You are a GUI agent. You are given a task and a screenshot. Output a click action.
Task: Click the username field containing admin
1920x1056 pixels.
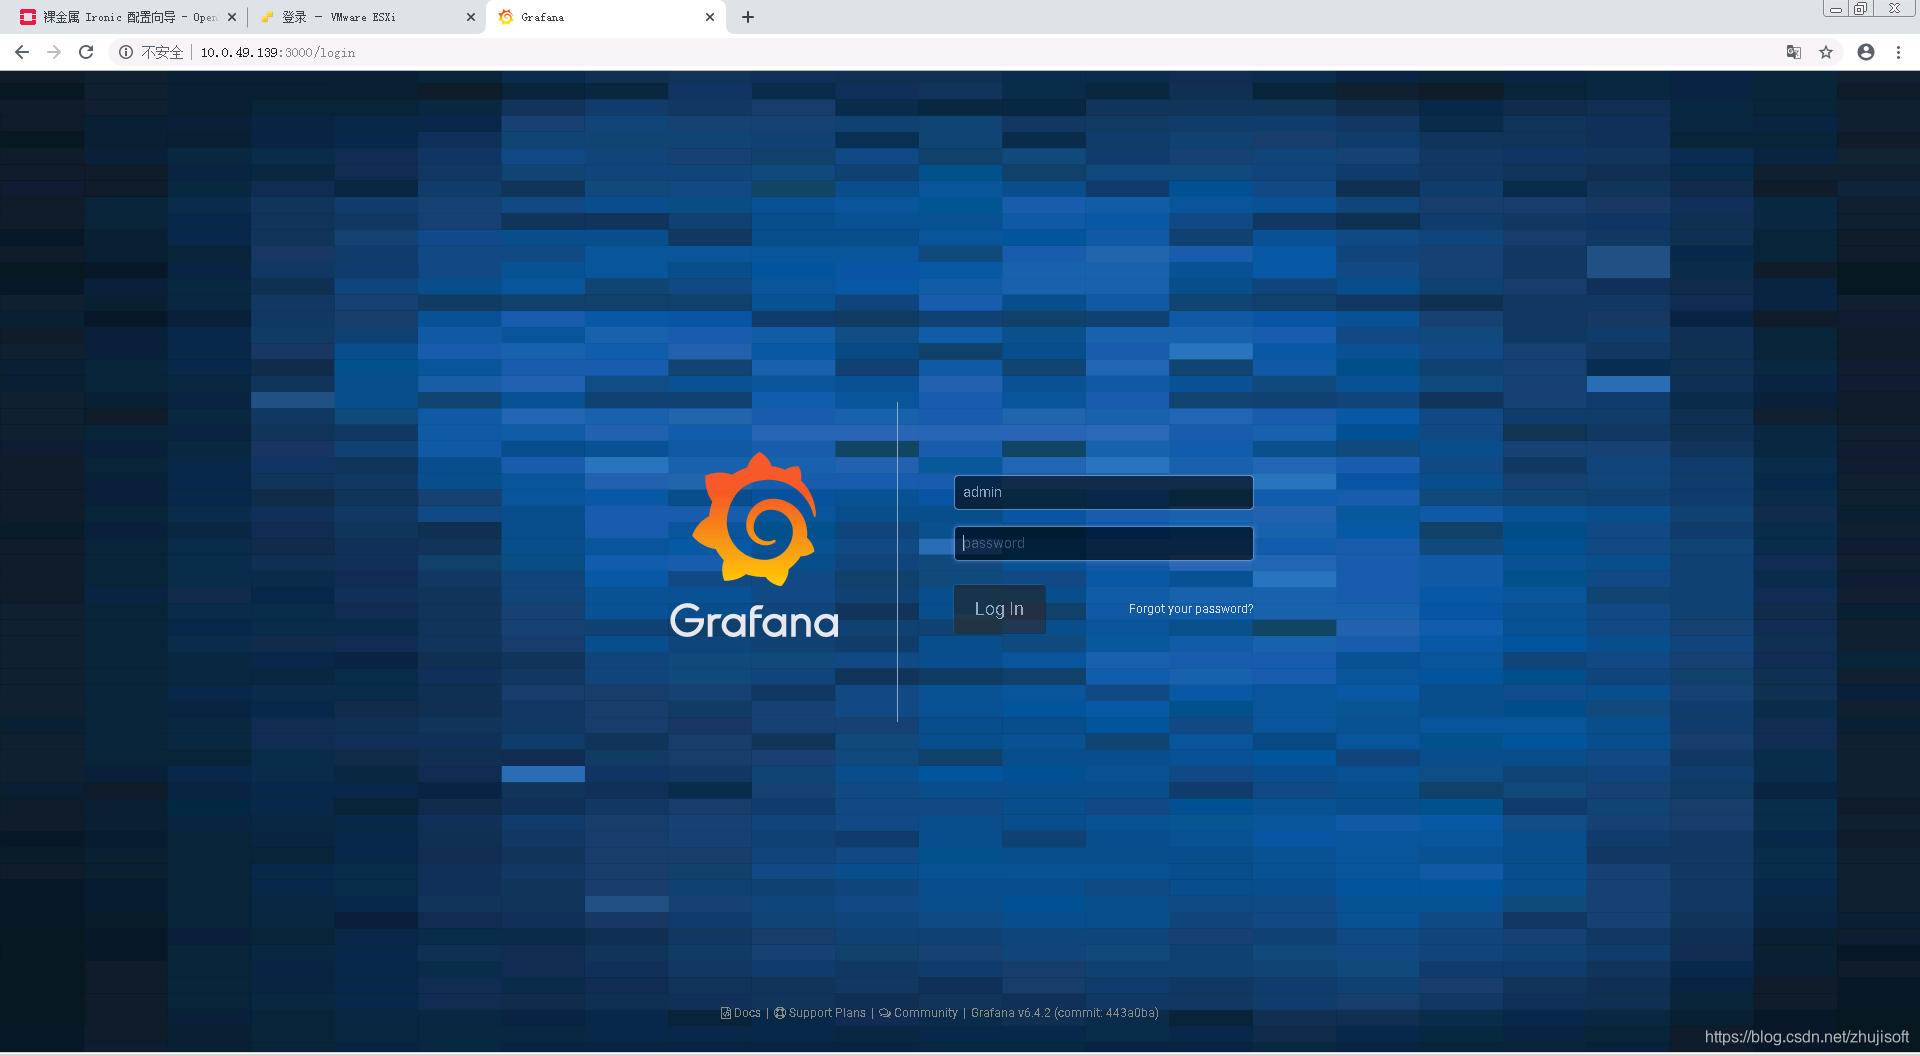point(1103,492)
